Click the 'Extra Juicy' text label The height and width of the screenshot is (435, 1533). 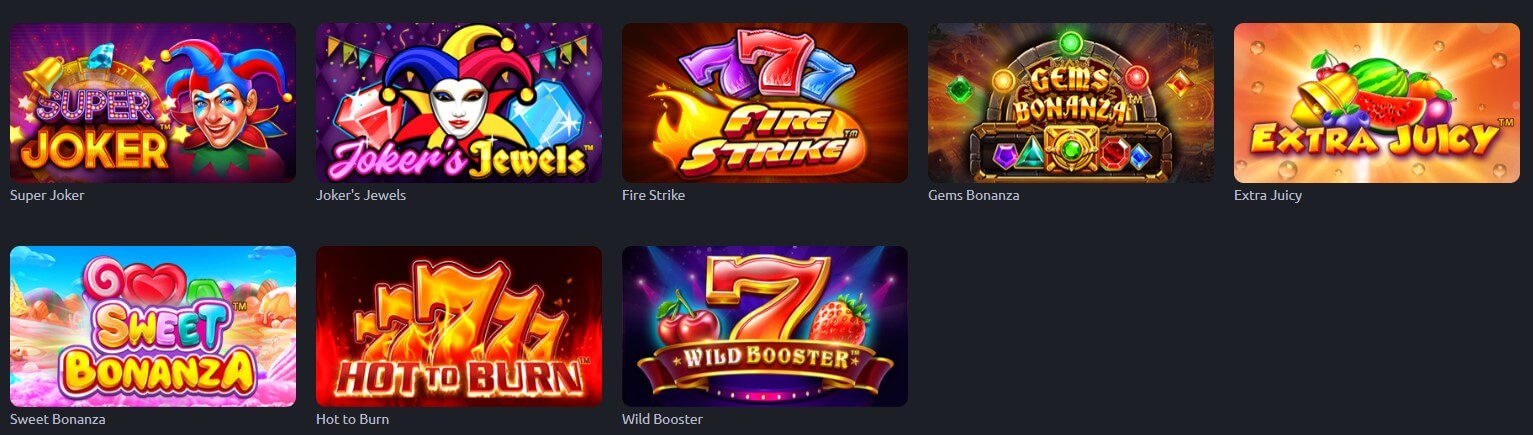pos(1268,196)
